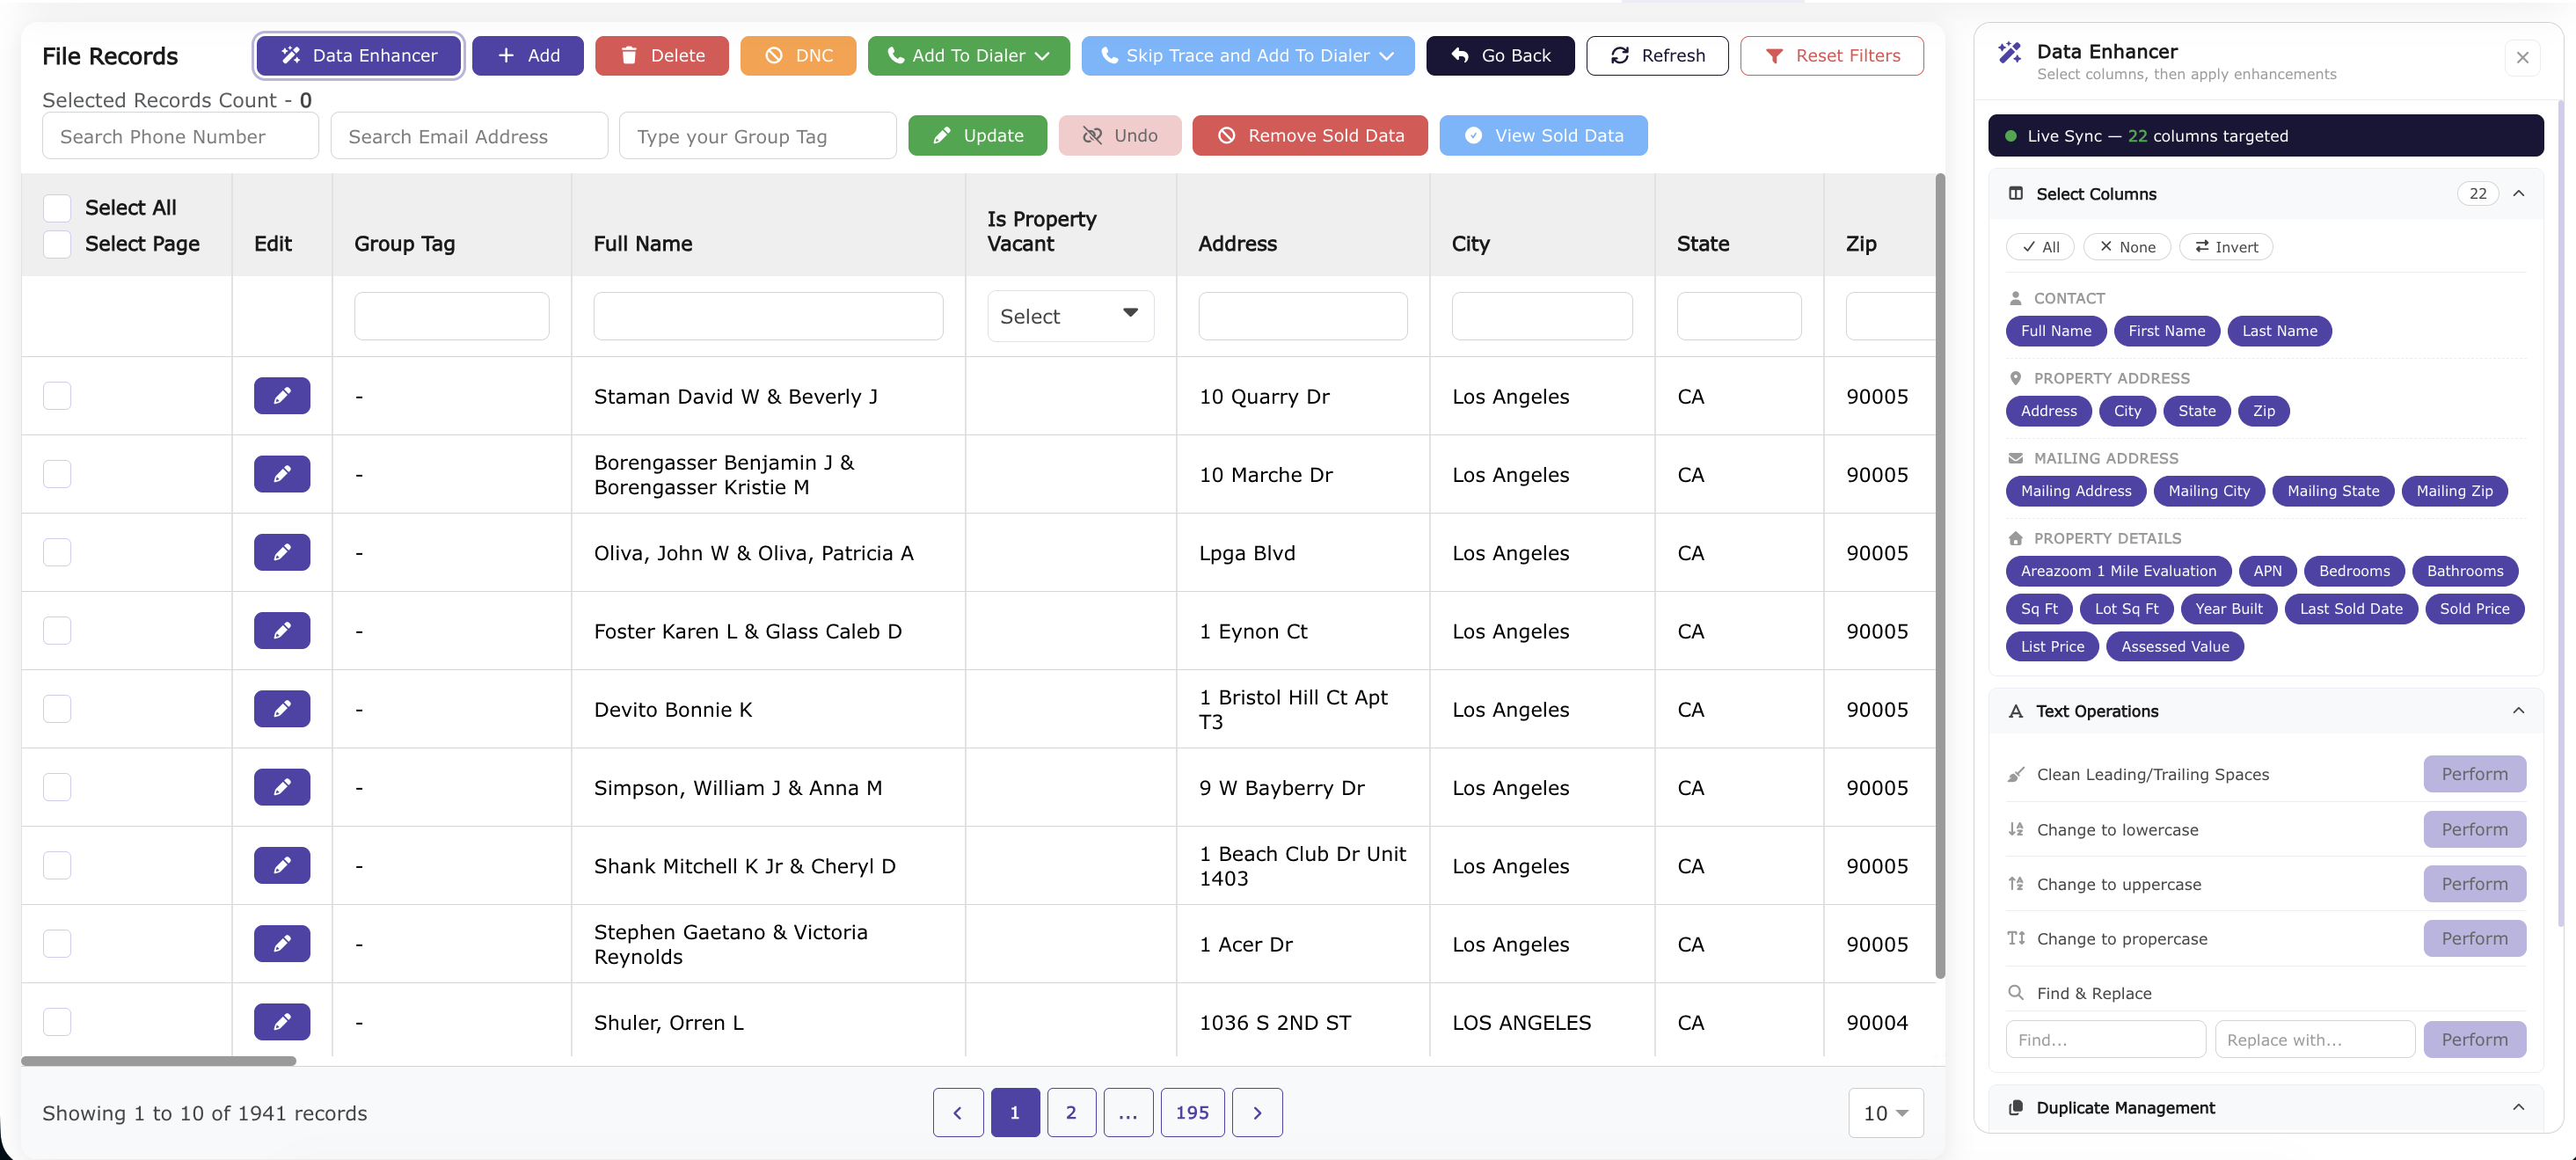The width and height of the screenshot is (2576, 1160).
Task: Select the checkbox for Devito Bonnie K
Action: pyautogui.click(x=57, y=709)
